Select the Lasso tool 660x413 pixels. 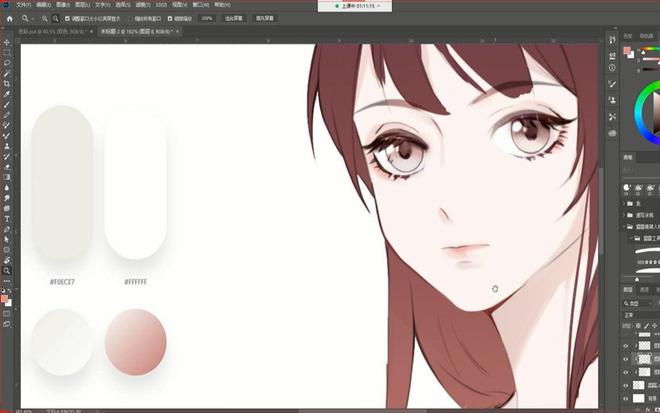(x=7, y=62)
